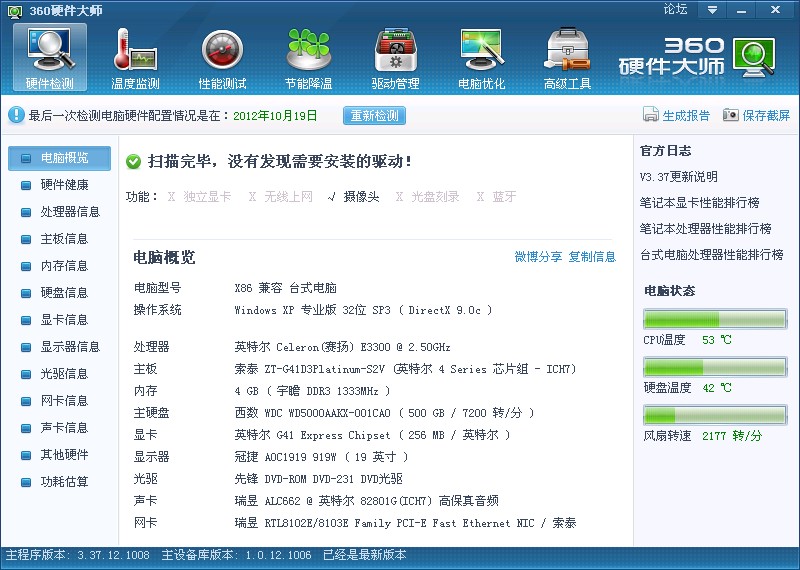The image size is (800, 570).
Task: Click the 硬盘温度 progress bar
Action: point(715,367)
